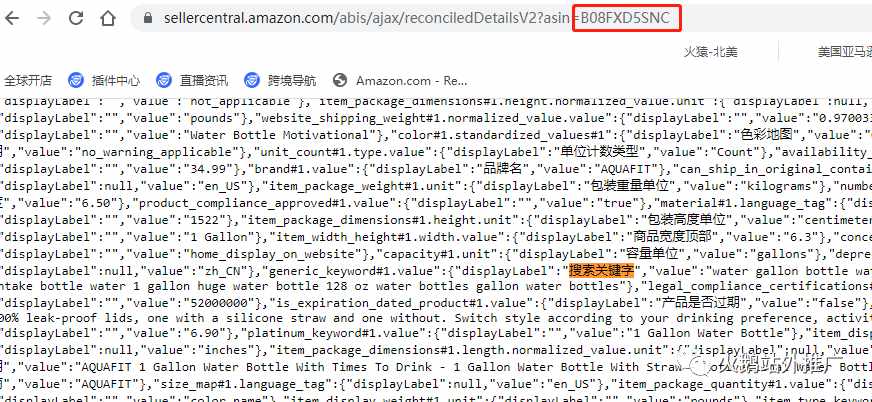Click the ASIN B08FXD5SNC in the URL
The image size is (872, 402).
click(x=625, y=18)
